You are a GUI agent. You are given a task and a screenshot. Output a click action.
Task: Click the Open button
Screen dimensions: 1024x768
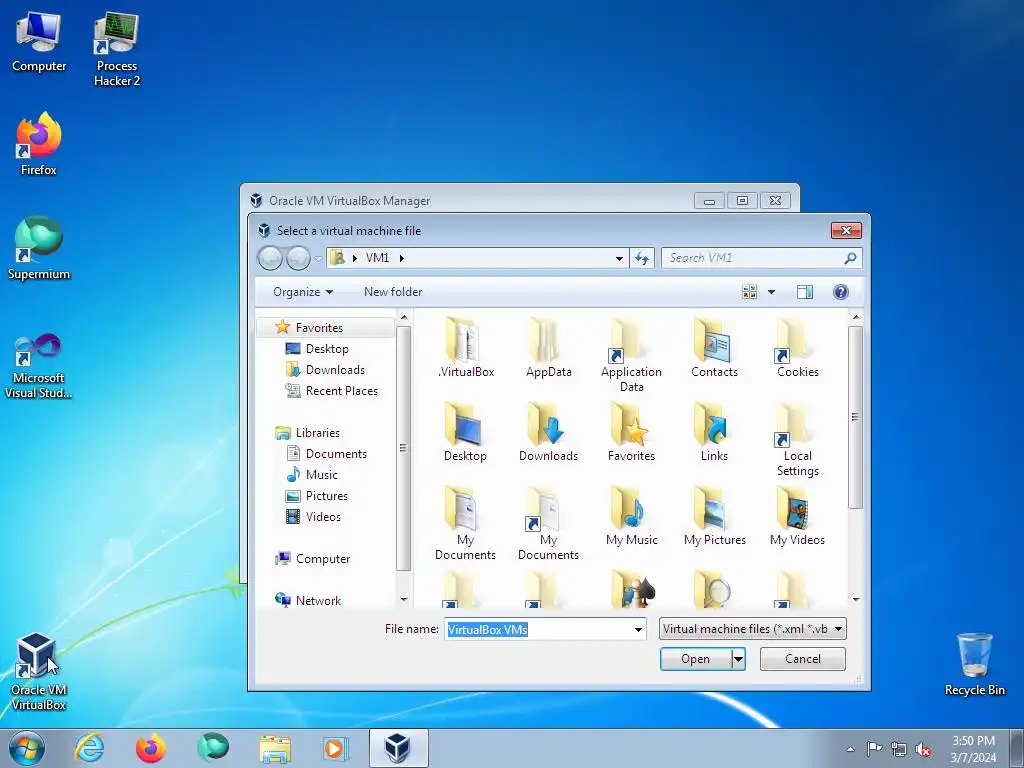click(x=696, y=659)
